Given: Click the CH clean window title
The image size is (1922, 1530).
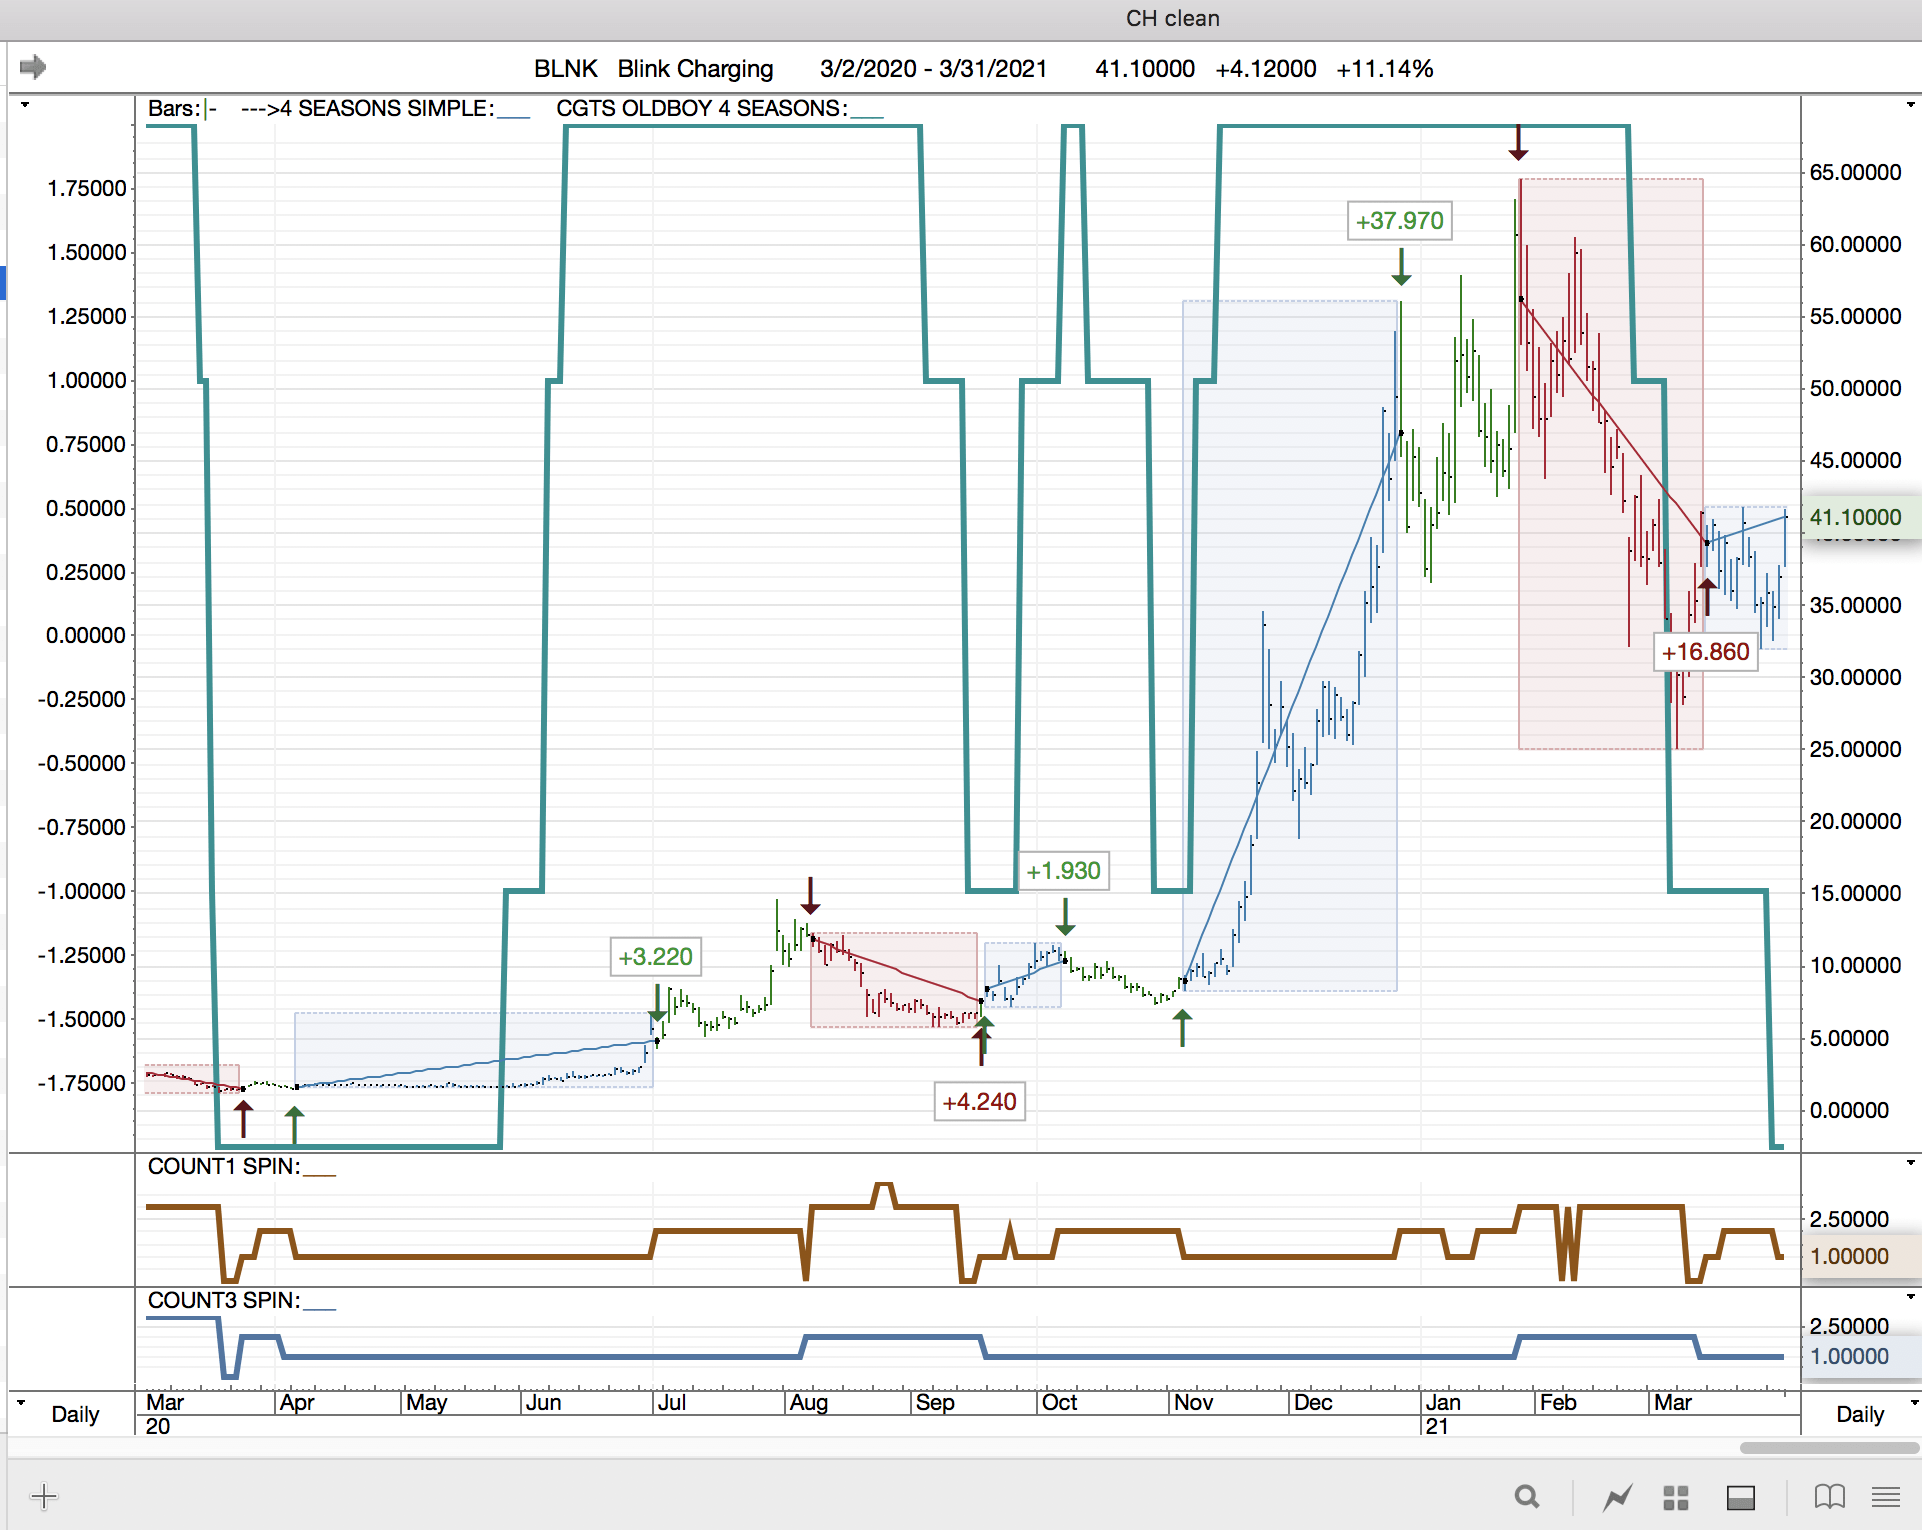Looking at the screenshot, I should click(x=1172, y=18).
